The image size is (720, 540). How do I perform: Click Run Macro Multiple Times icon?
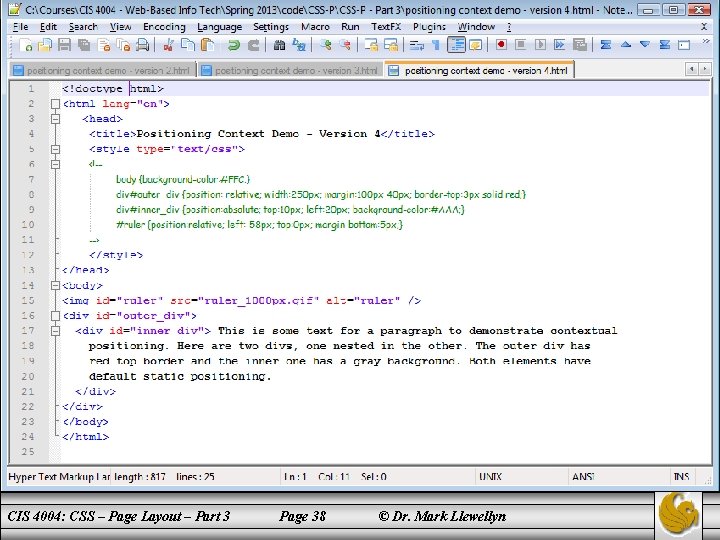tap(560, 45)
